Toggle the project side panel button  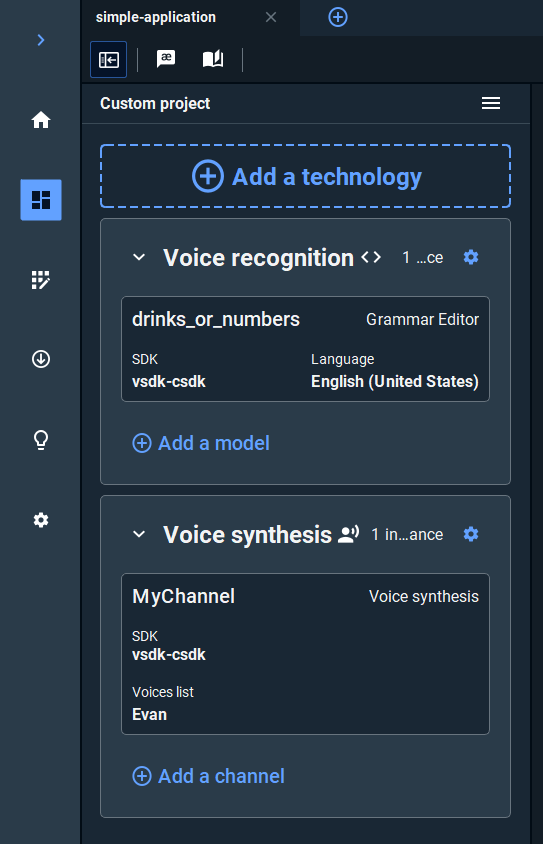point(109,59)
